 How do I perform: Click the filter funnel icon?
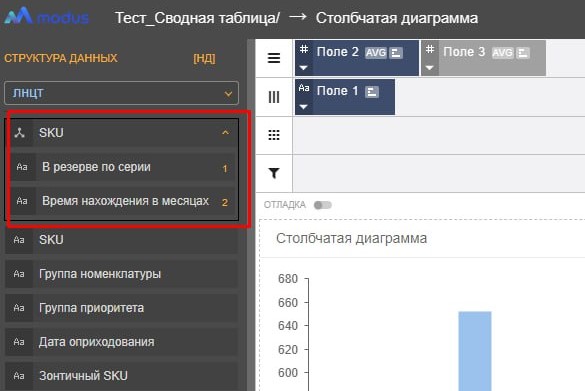click(x=274, y=173)
